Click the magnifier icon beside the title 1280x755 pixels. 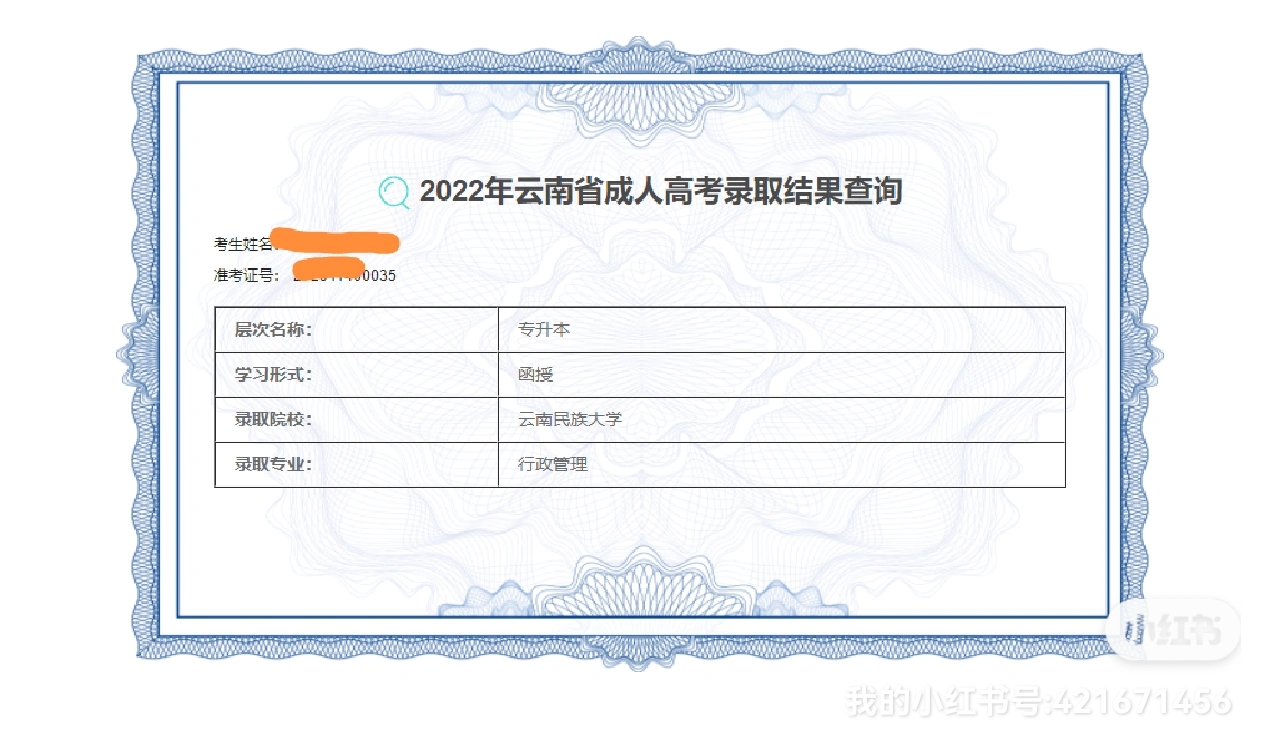(x=395, y=192)
